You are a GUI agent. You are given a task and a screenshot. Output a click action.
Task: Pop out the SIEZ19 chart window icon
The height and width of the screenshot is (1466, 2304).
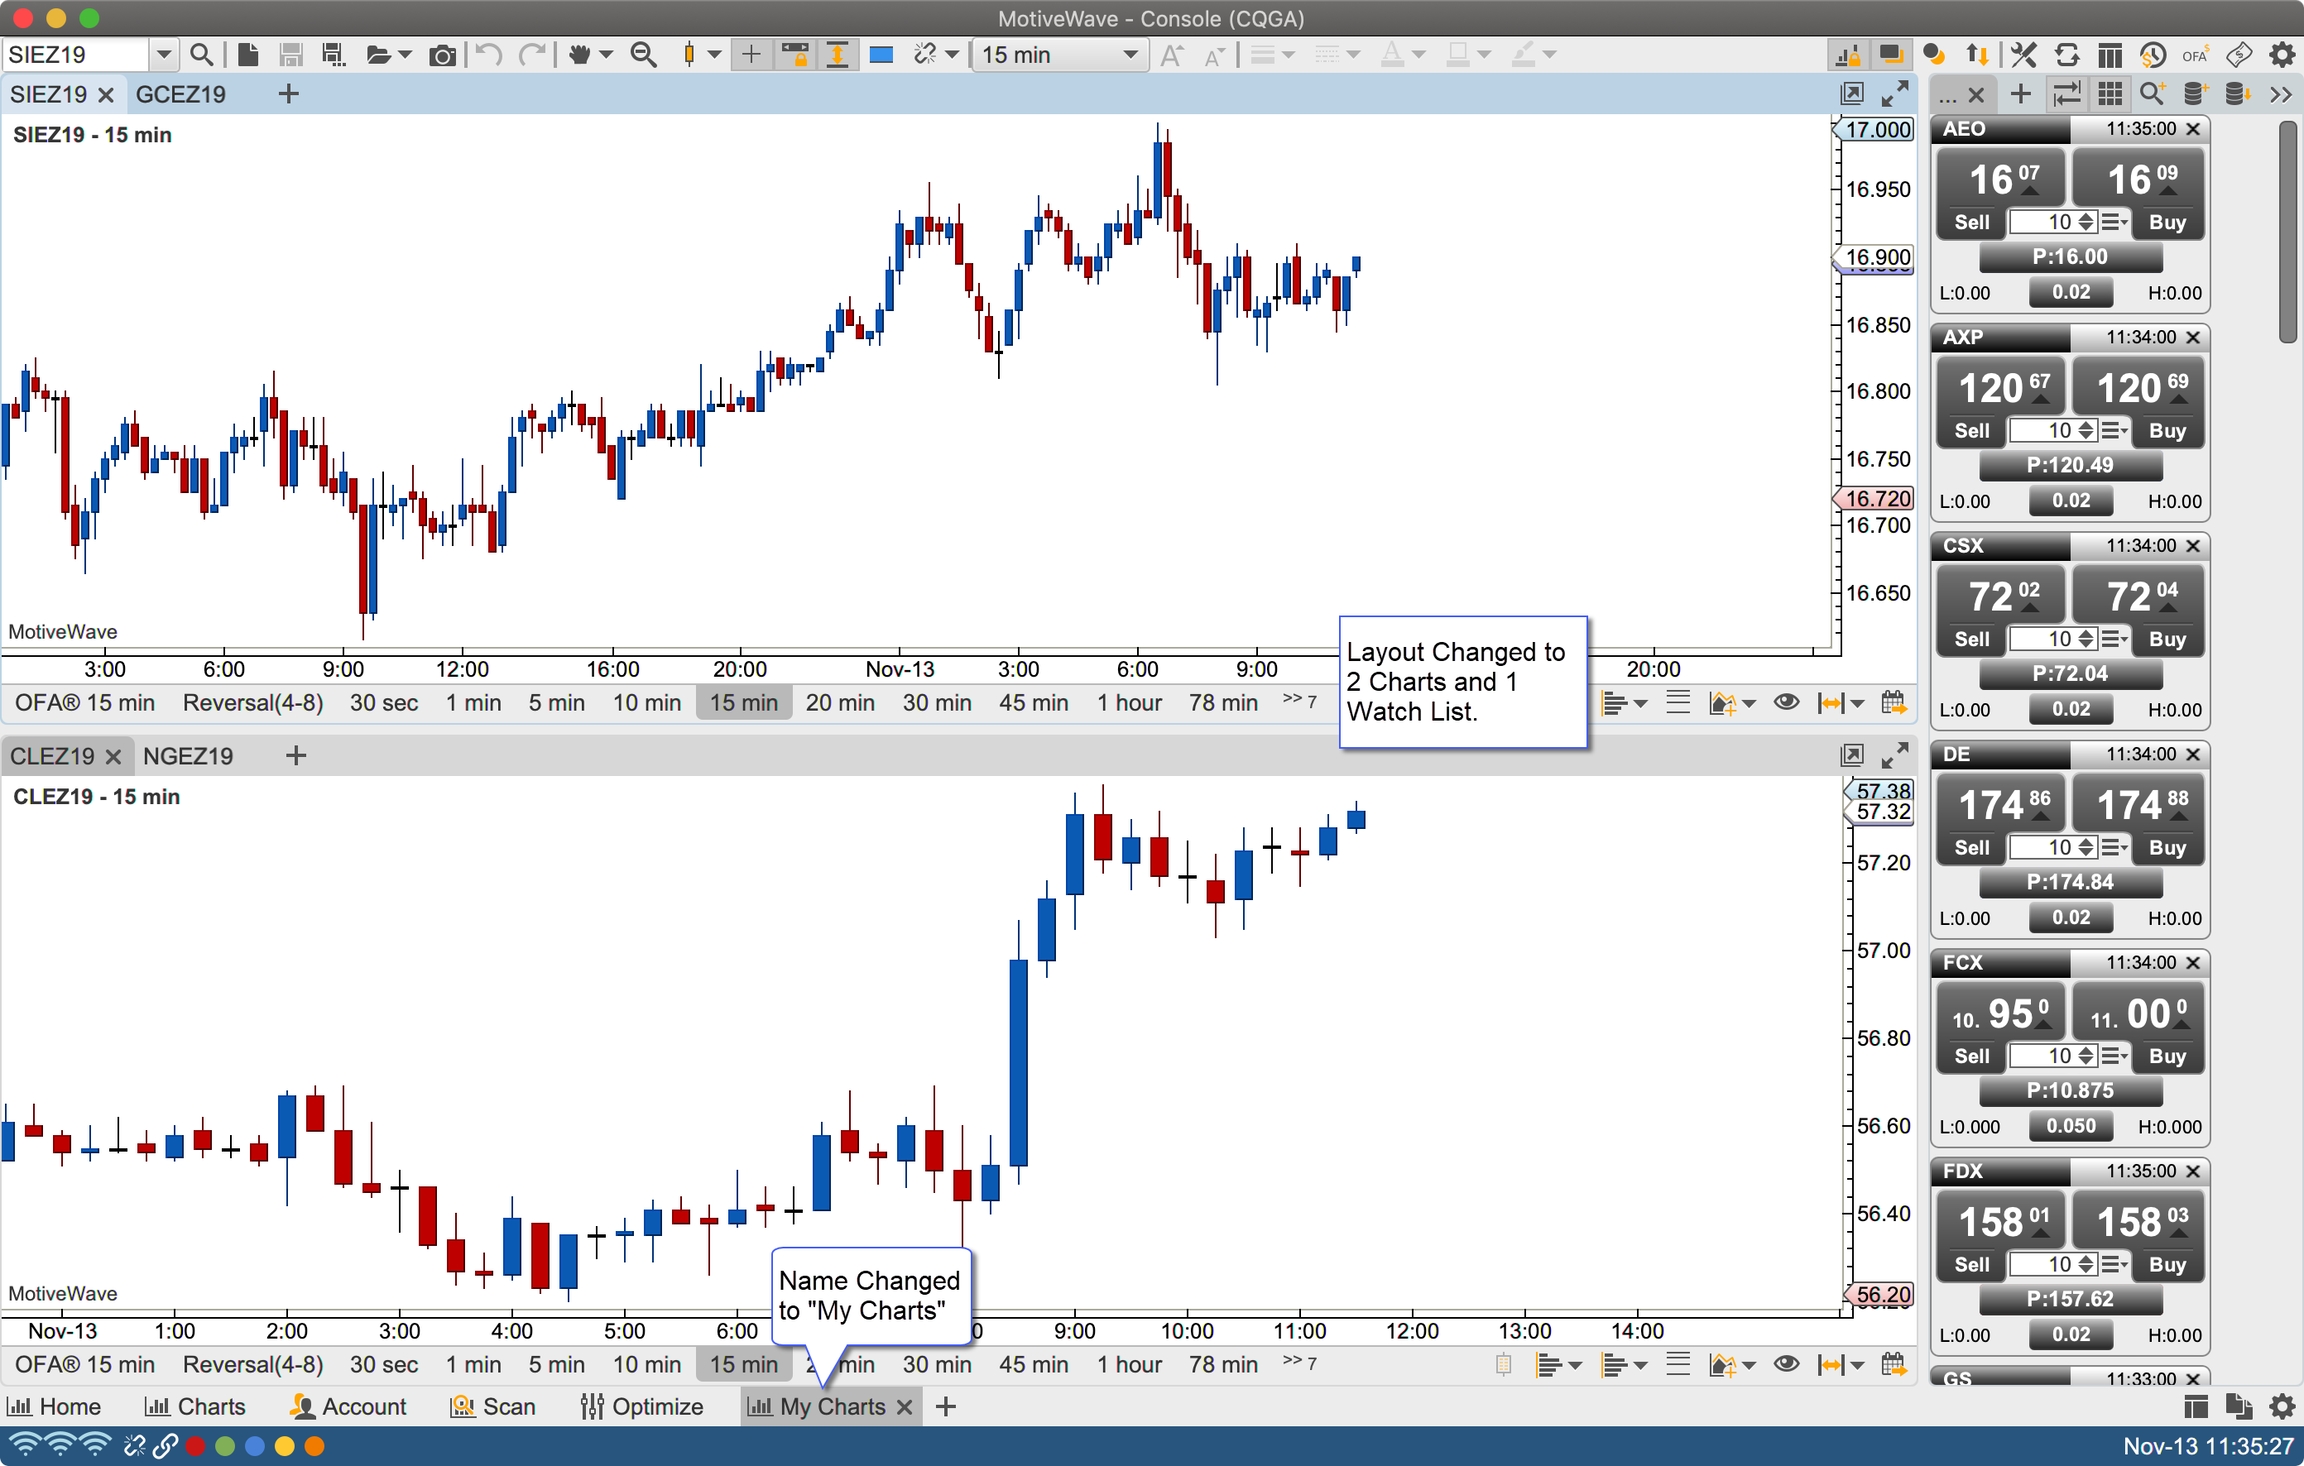coord(1852,94)
